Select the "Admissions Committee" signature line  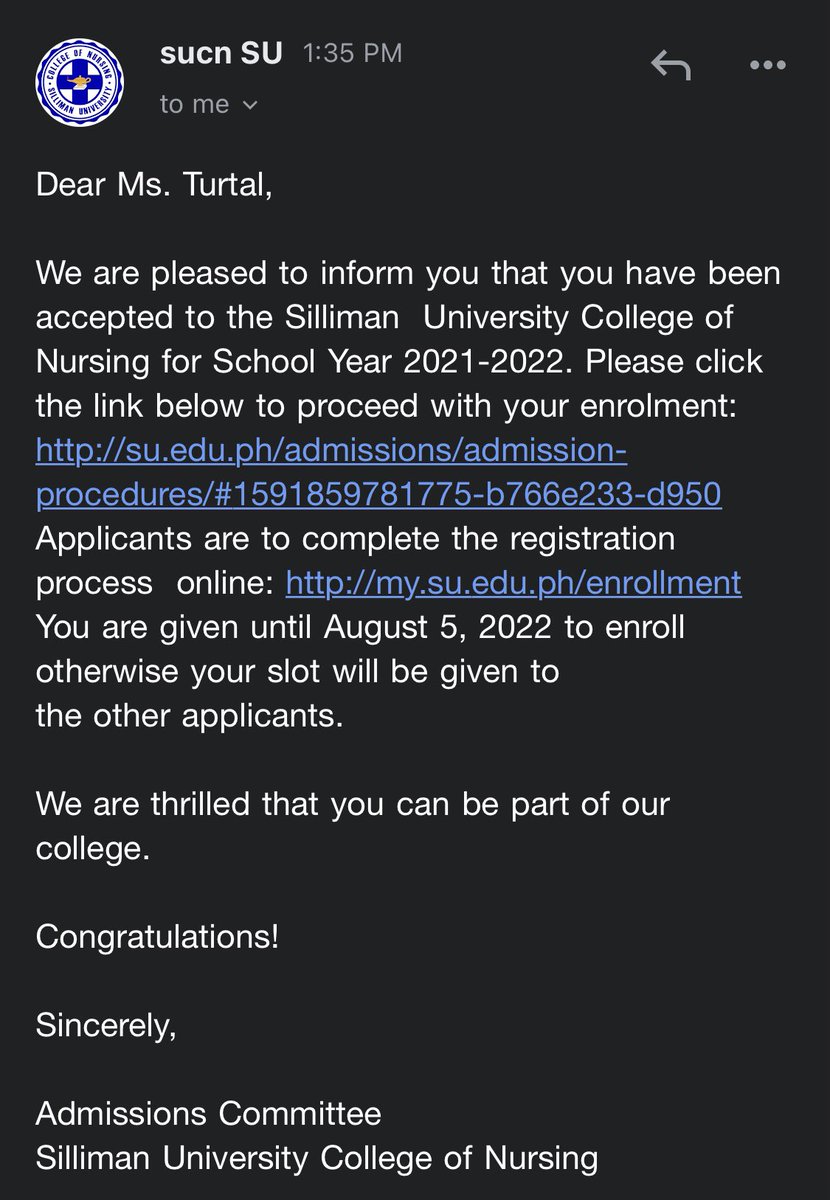209,1114
